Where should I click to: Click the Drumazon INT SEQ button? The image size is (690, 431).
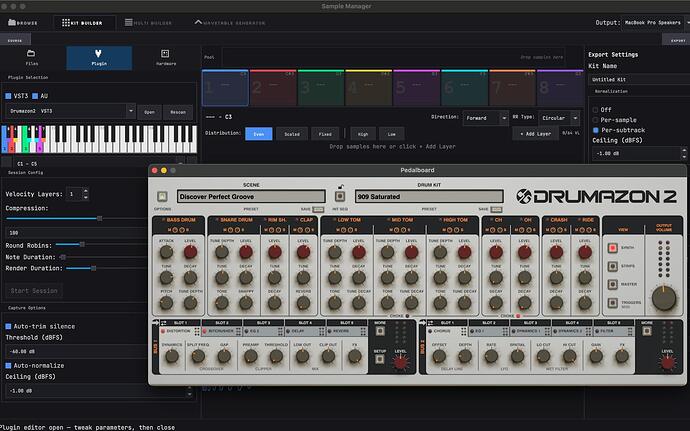[340, 196]
